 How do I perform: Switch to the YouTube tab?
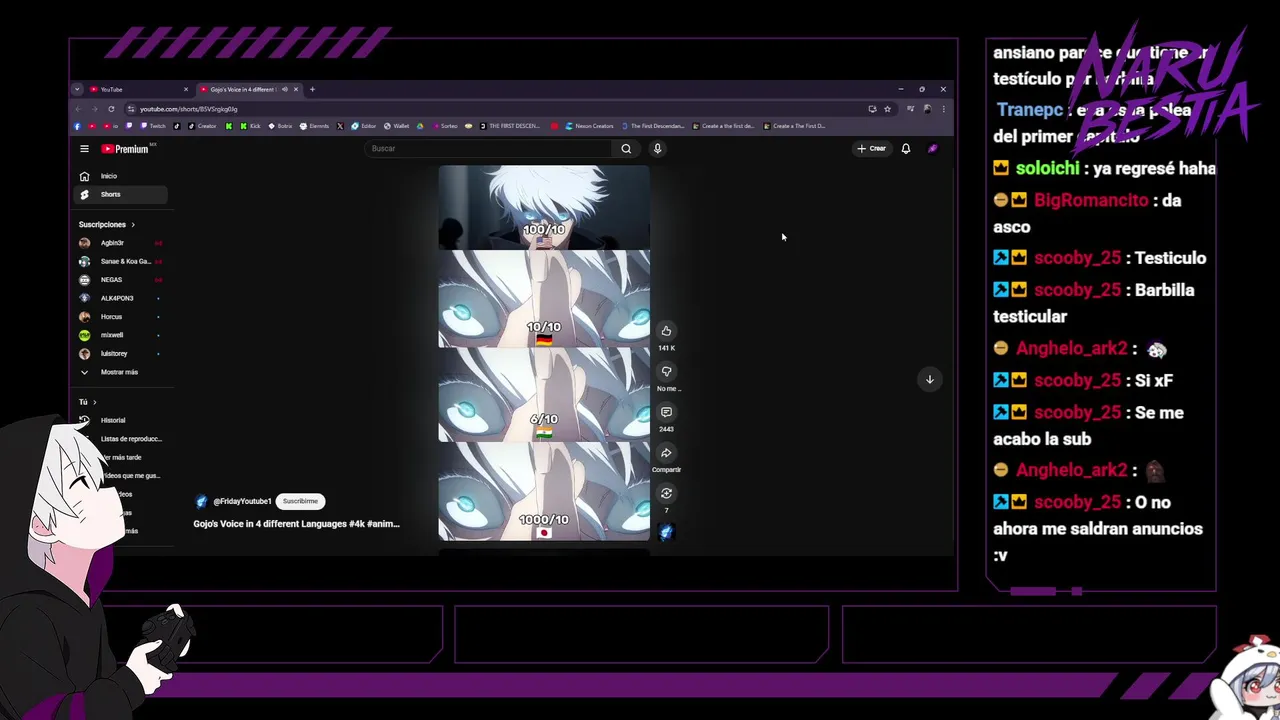[137, 89]
